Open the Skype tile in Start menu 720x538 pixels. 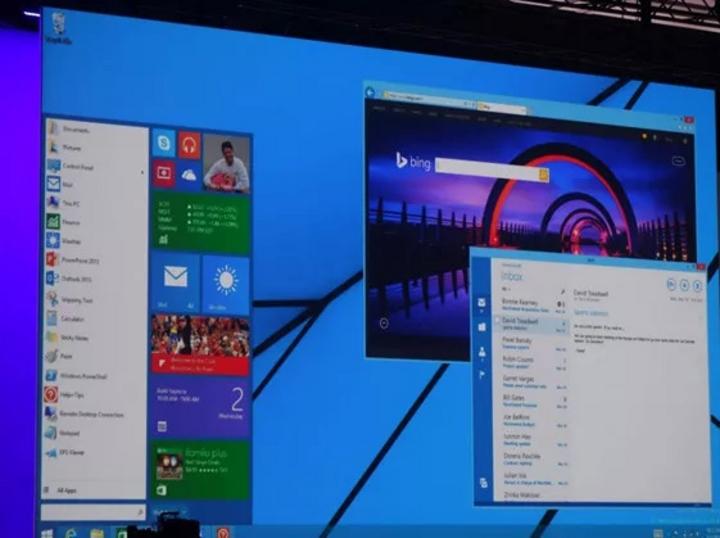(x=163, y=144)
